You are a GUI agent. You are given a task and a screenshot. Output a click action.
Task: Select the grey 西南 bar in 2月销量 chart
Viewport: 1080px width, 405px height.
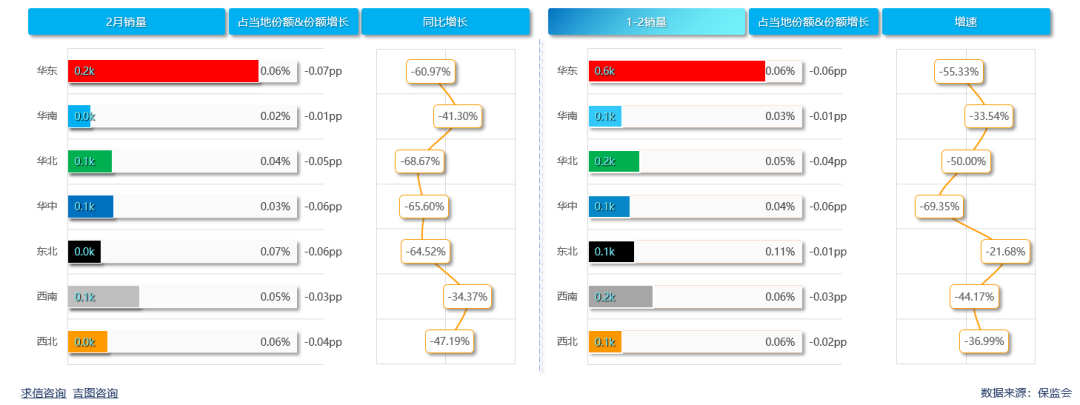point(103,296)
